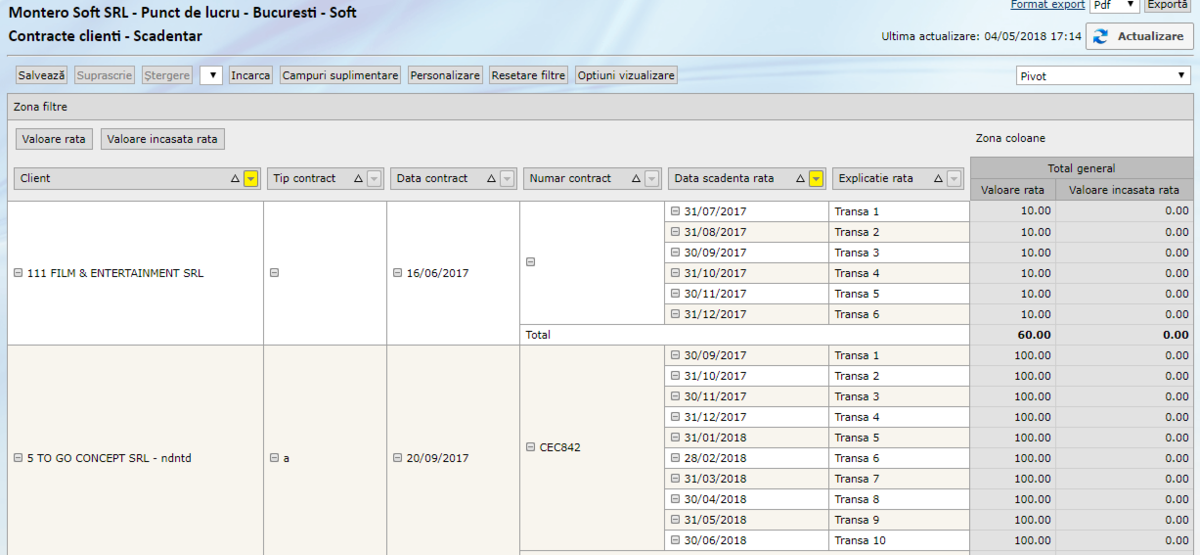Open grey filter icon on Explicatie rata
Image resolution: width=1200 pixels, height=555 pixels.
click(957, 179)
